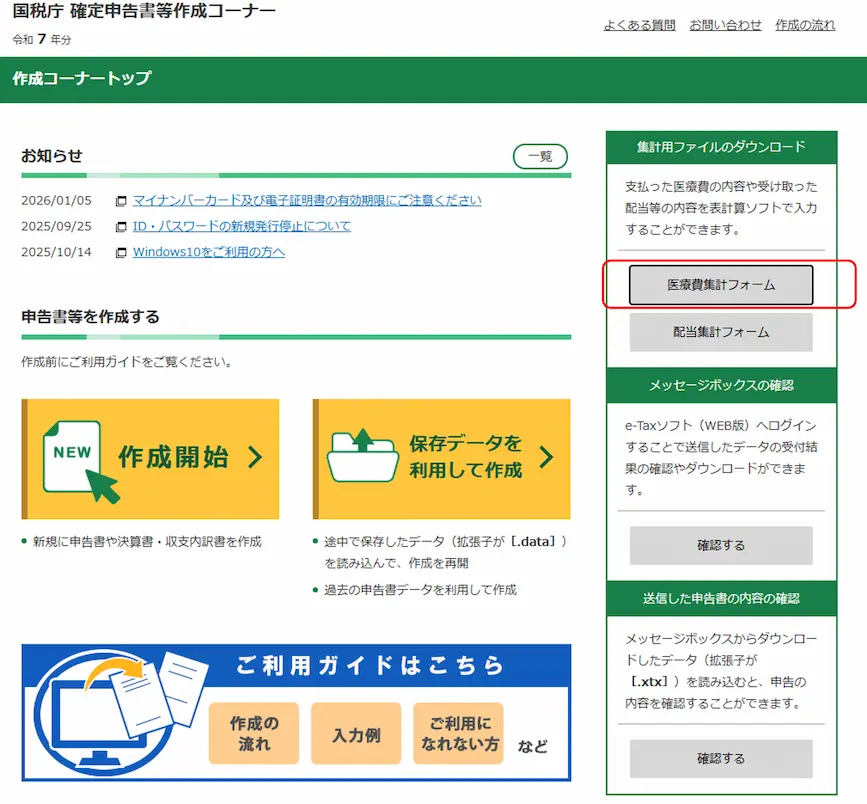Image resolution: width=867 pixels, height=804 pixels.
Task: Select ご利用になれない方 in the guide banner
Action: [x=458, y=734]
